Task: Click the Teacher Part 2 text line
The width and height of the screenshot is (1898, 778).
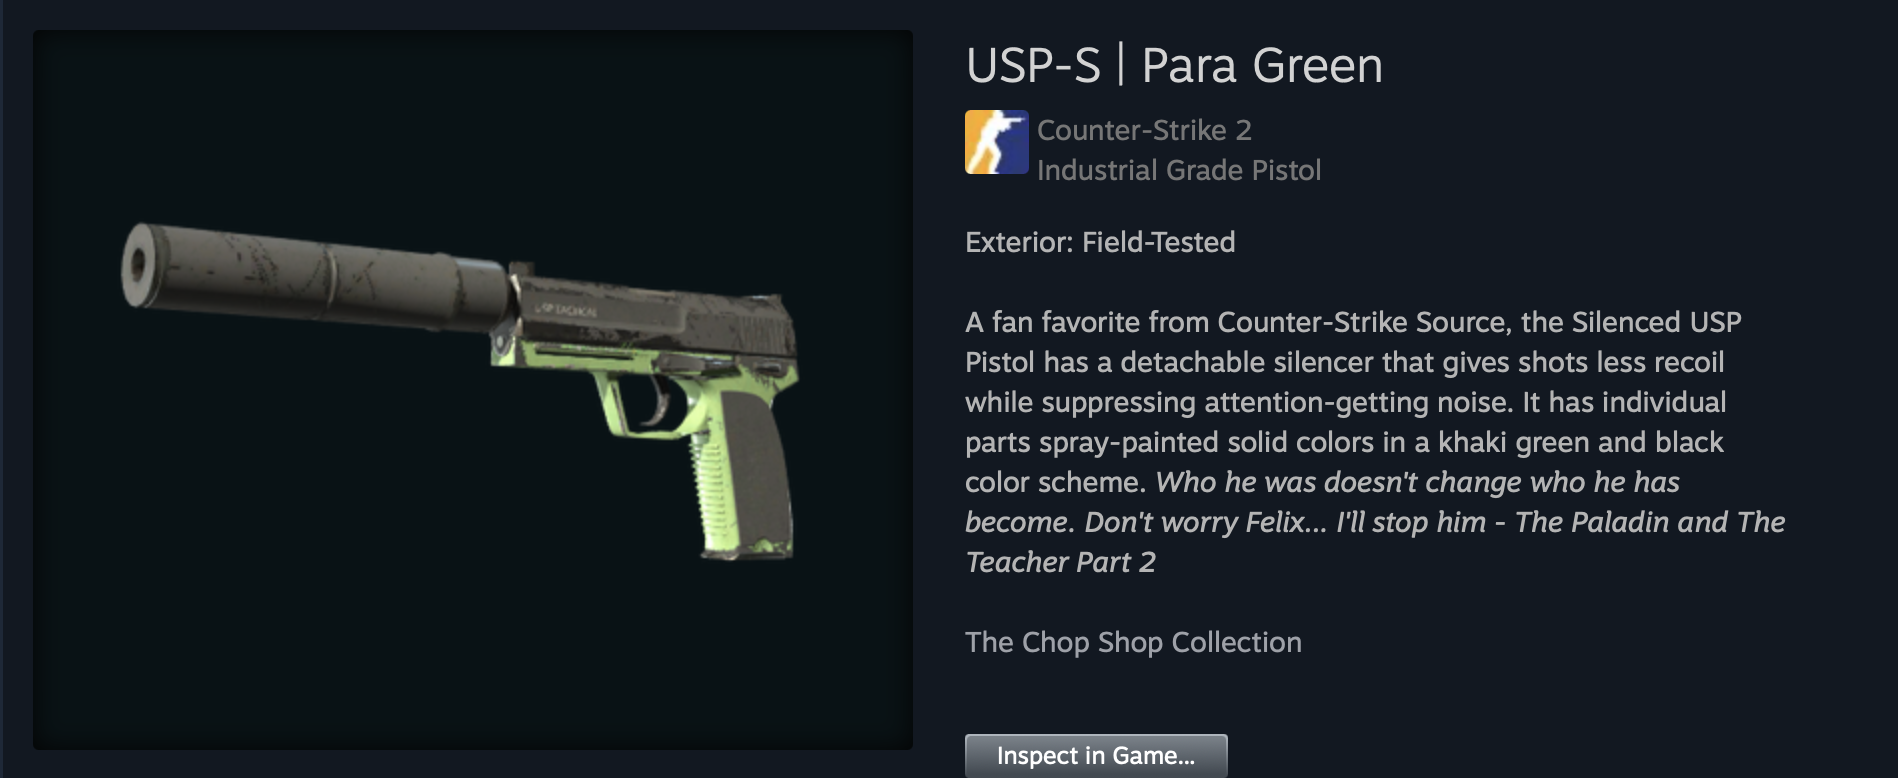Action: click(x=1060, y=562)
